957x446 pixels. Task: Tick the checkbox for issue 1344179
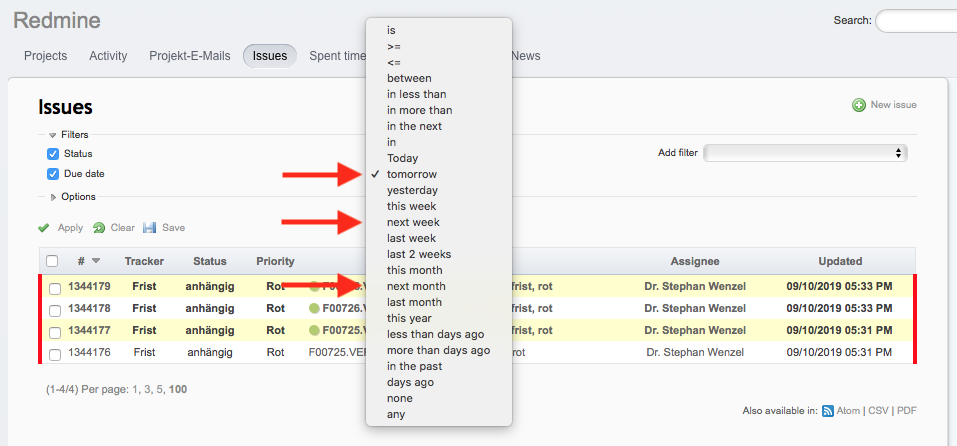tap(53, 287)
